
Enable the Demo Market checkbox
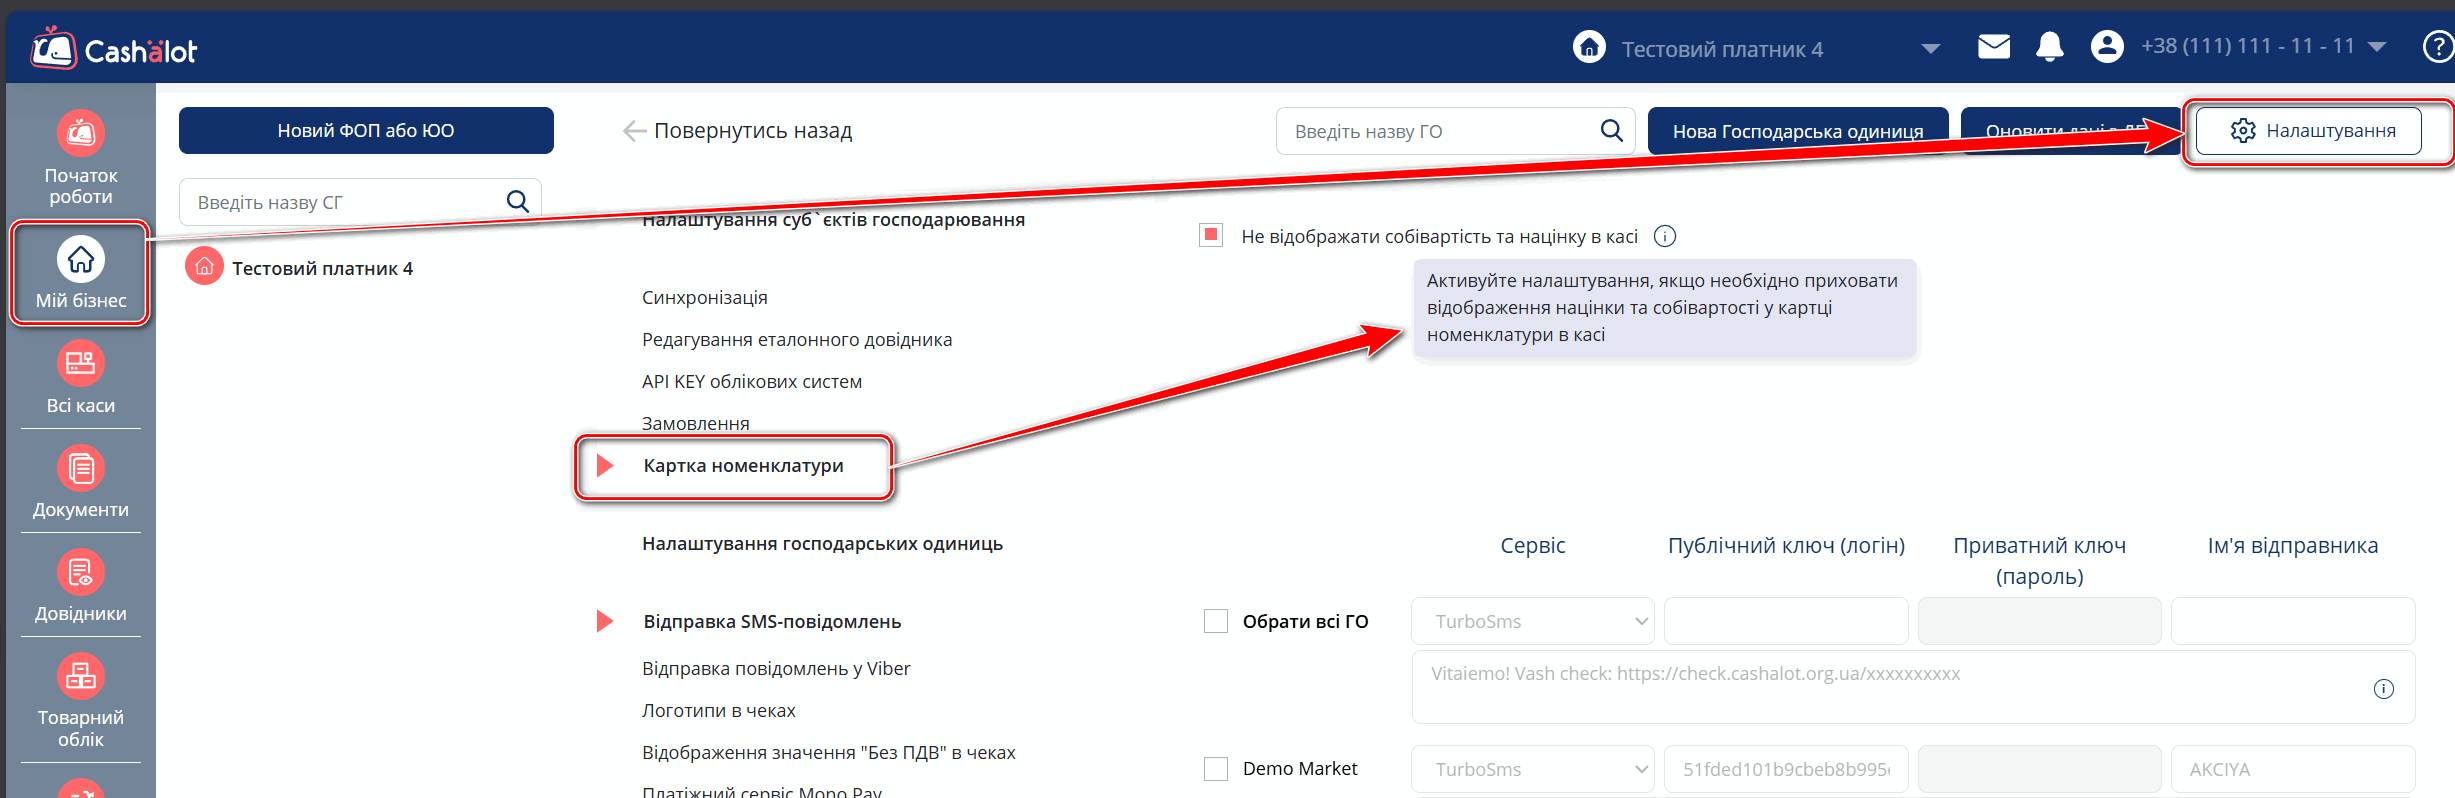1216,769
